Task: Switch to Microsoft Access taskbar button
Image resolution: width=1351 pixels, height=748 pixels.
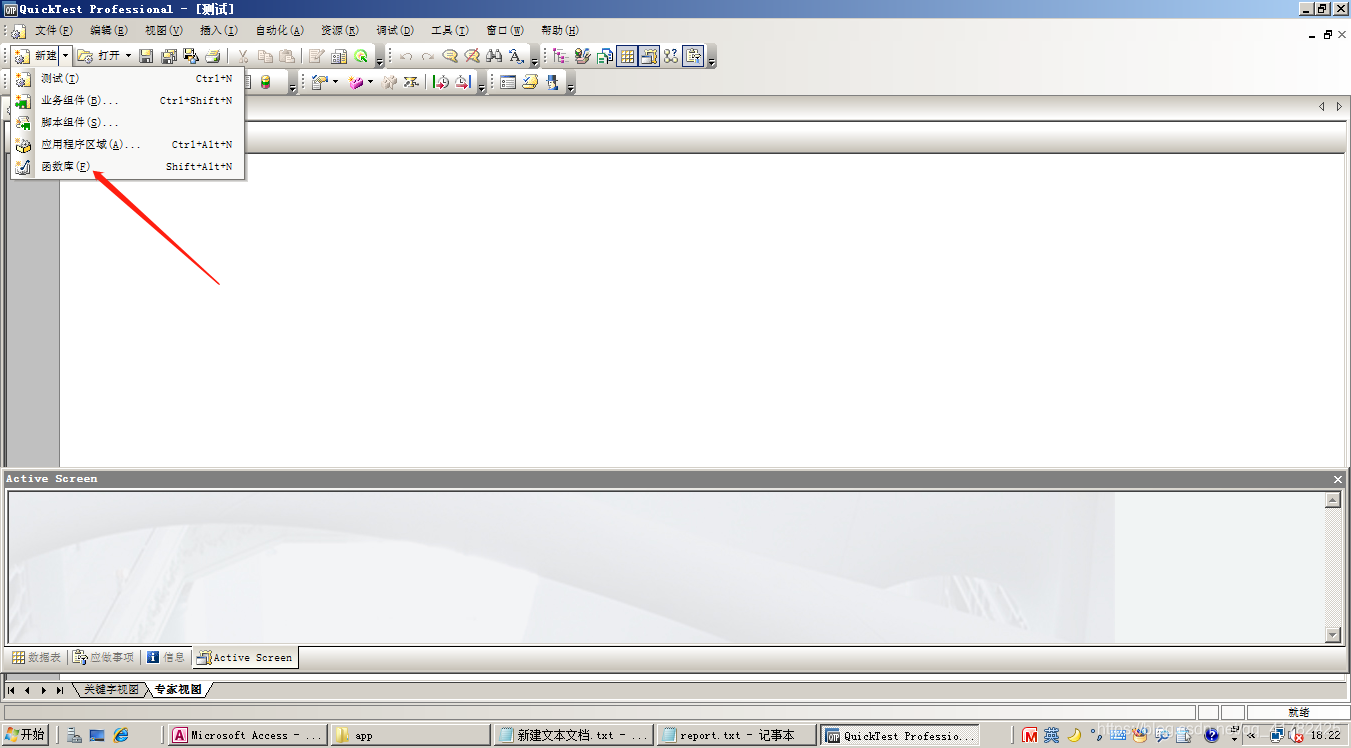Action: point(248,735)
